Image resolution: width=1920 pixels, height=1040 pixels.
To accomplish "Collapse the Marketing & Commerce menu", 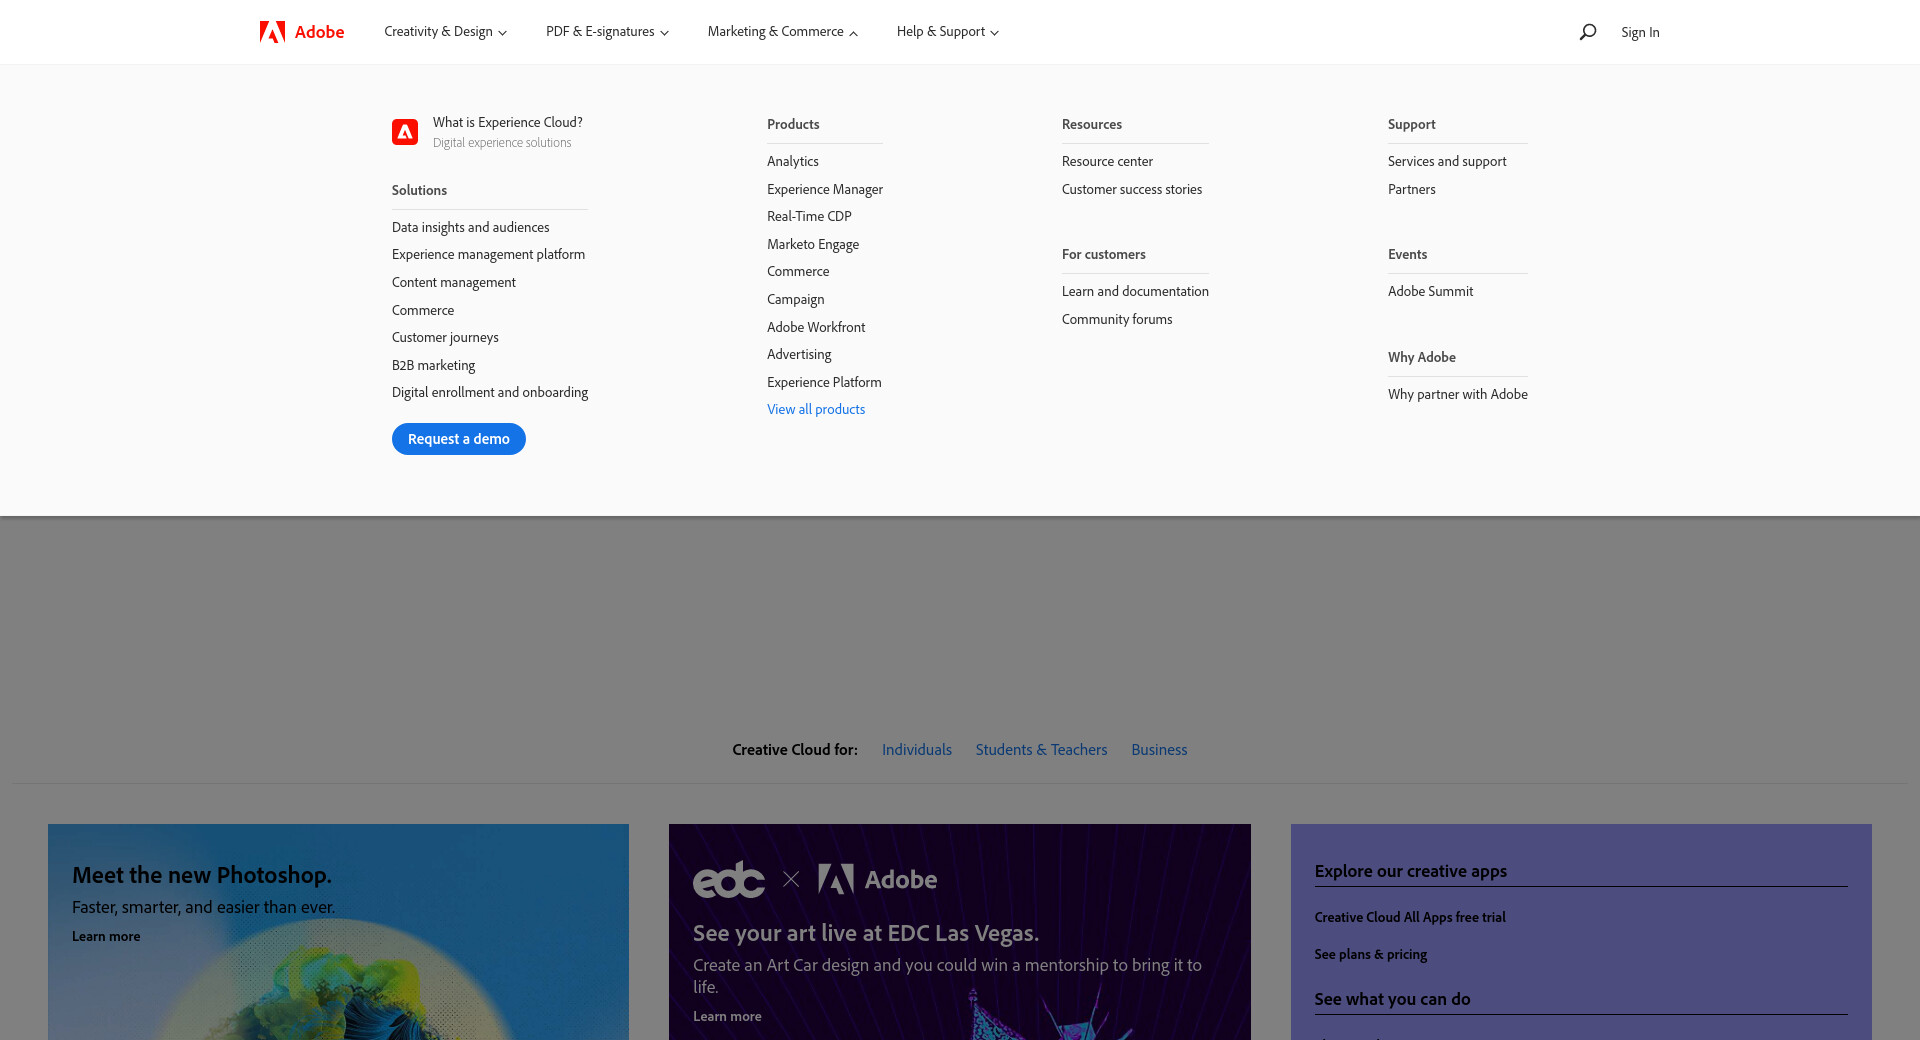I will point(782,32).
